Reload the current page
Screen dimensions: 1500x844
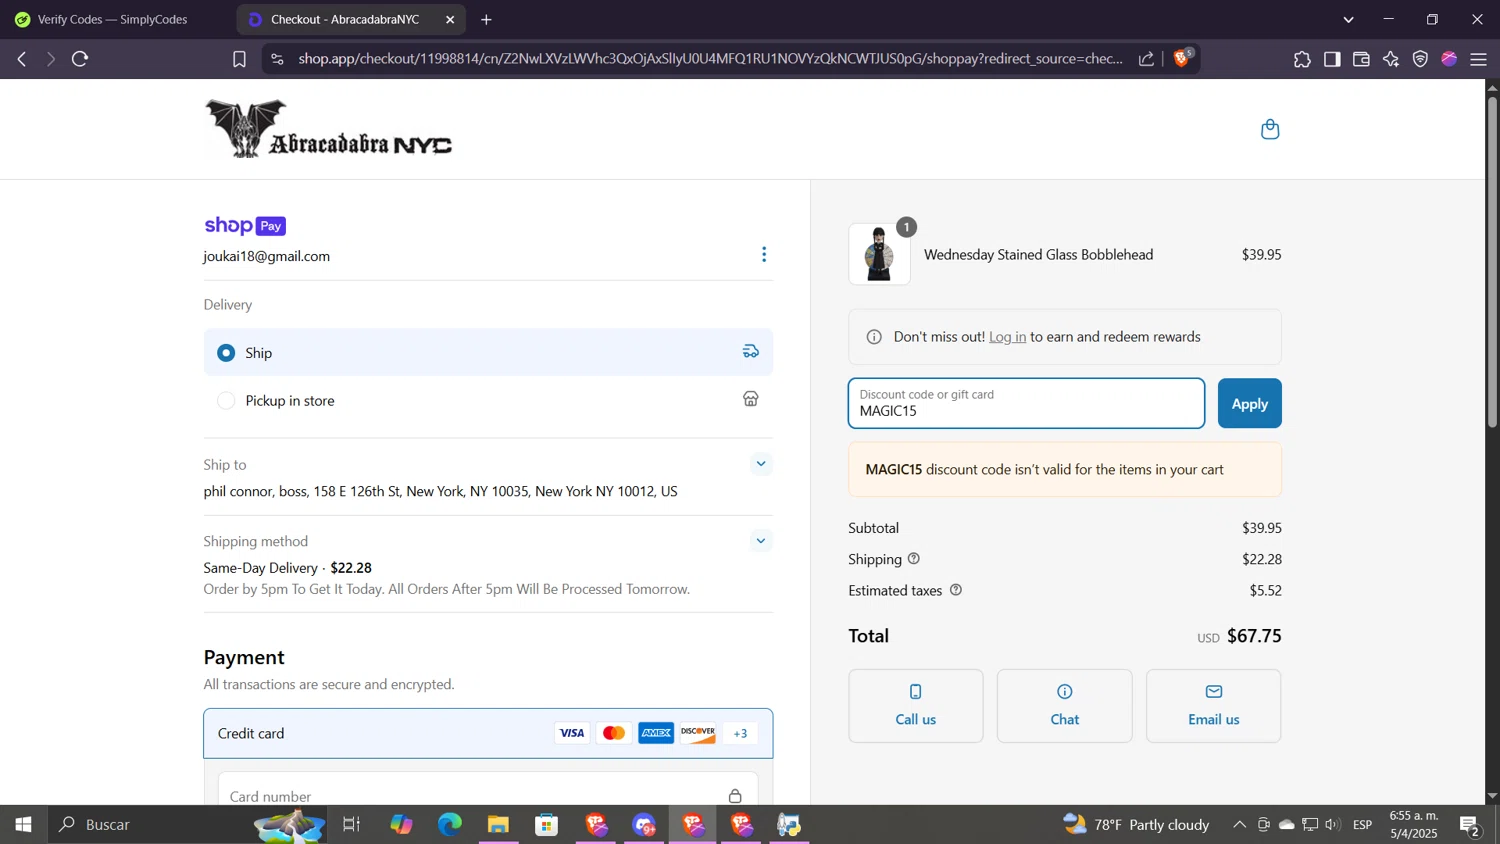[x=80, y=59]
